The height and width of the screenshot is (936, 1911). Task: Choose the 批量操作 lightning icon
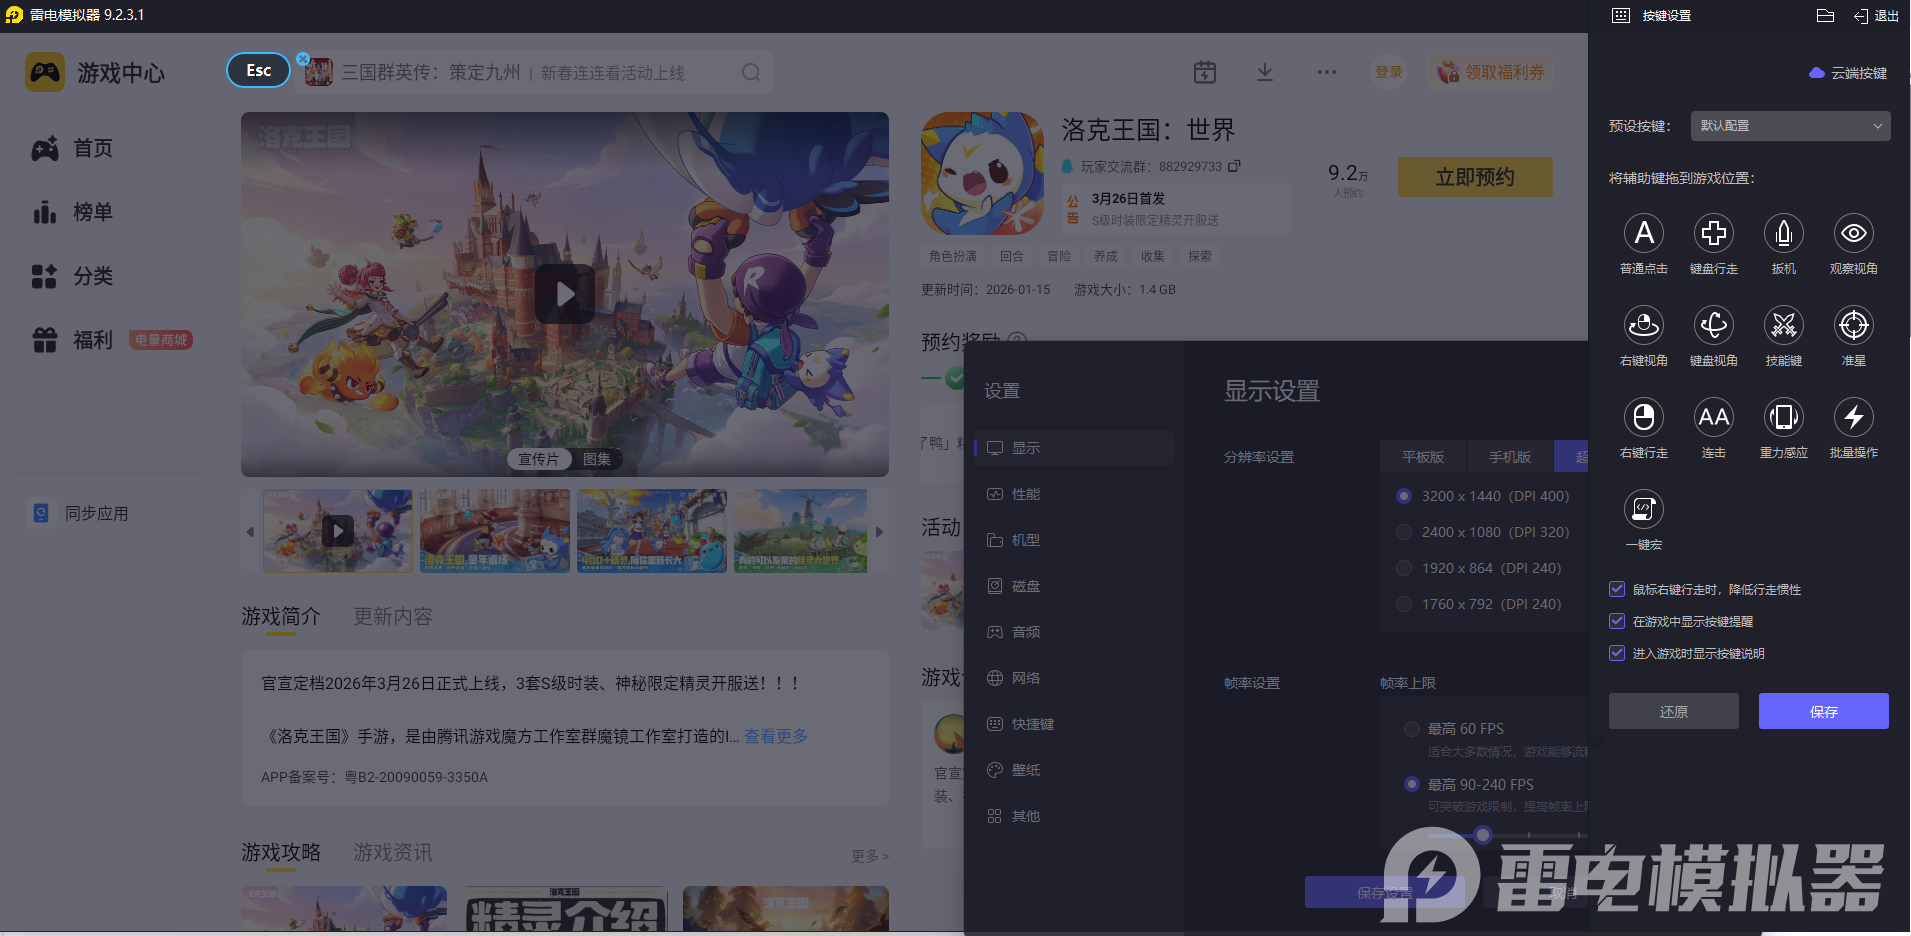tap(1853, 417)
